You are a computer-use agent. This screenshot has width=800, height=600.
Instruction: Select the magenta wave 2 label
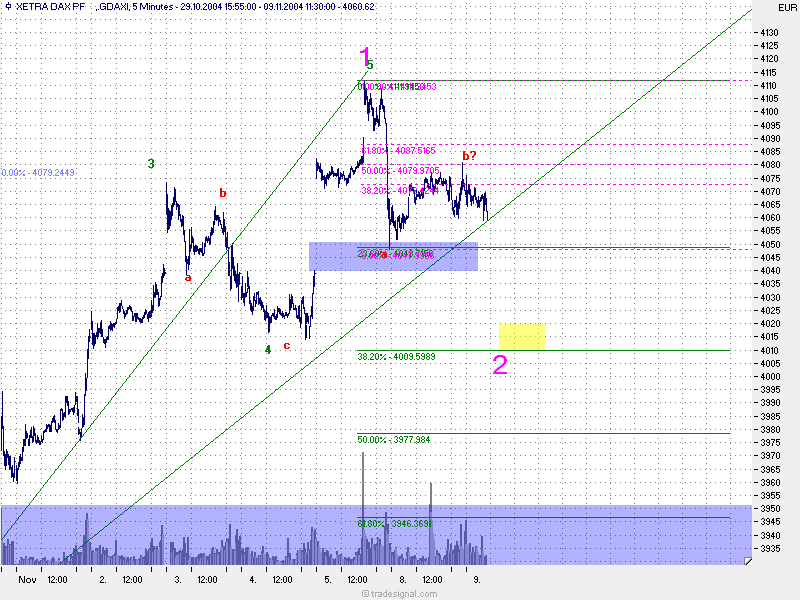coord(500,365)
